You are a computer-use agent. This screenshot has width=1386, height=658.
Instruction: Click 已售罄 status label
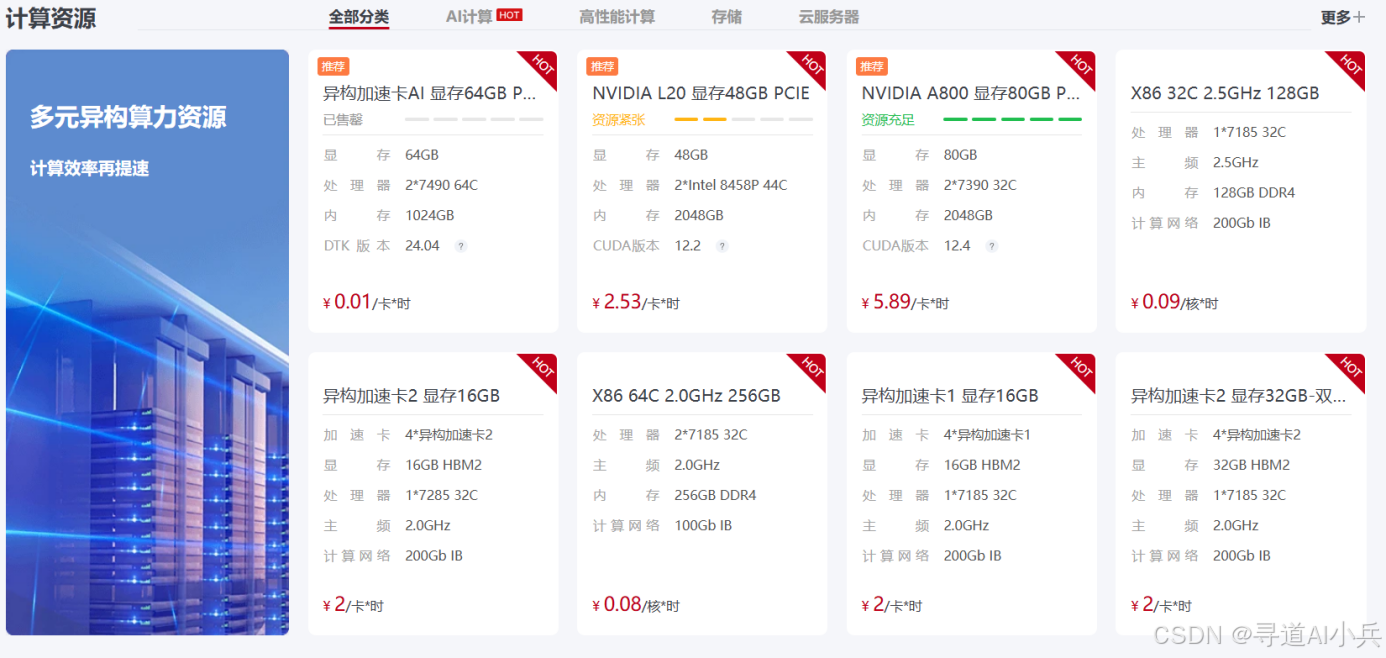coord(343,120)
